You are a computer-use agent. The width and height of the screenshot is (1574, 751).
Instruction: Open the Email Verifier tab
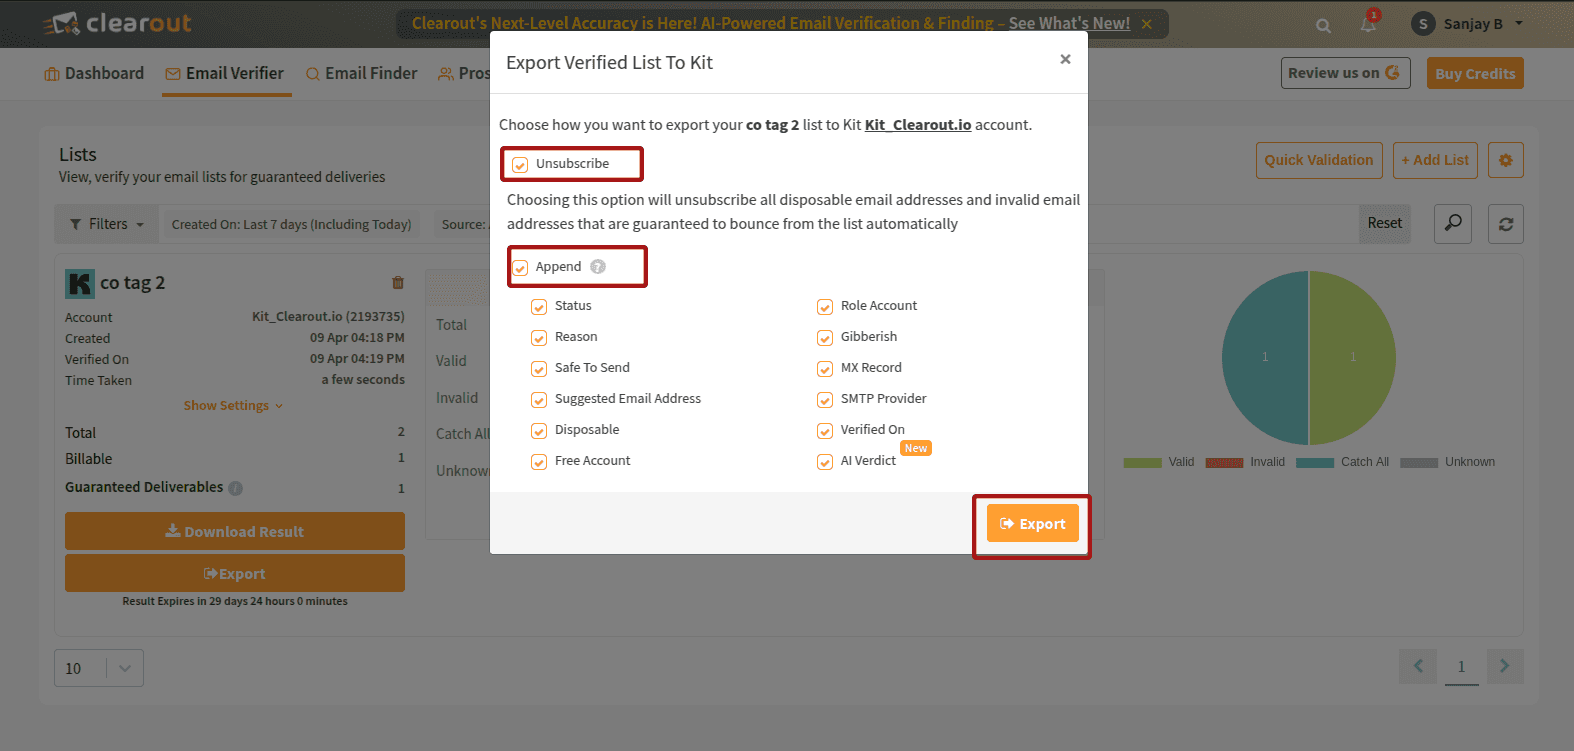pos(225,73)
